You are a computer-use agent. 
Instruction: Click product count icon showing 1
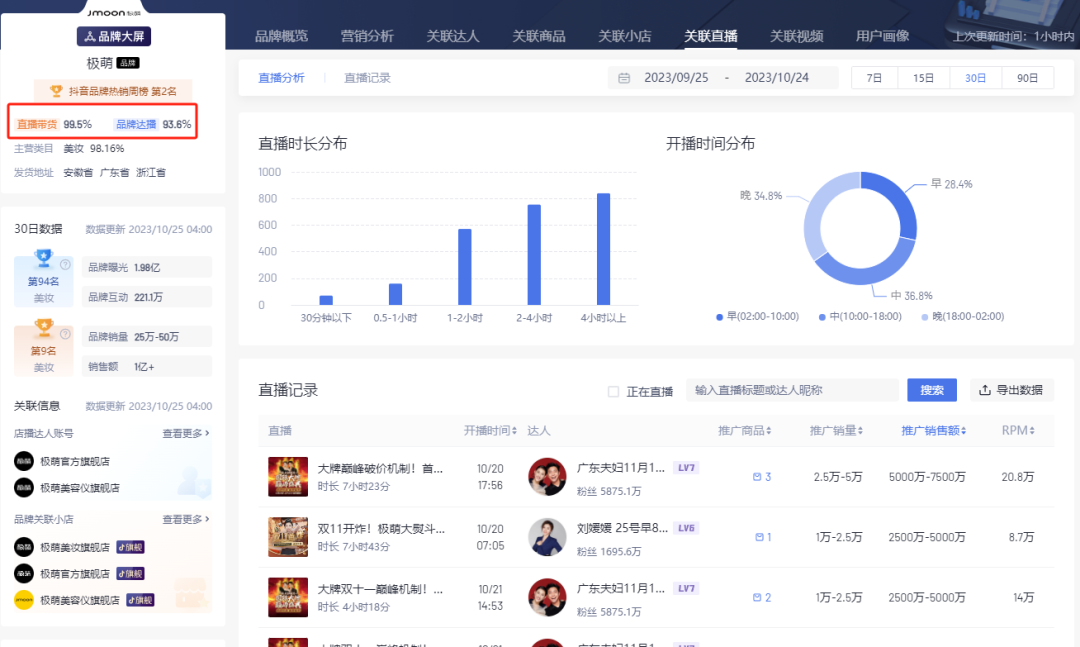click(x=759, y=537)
